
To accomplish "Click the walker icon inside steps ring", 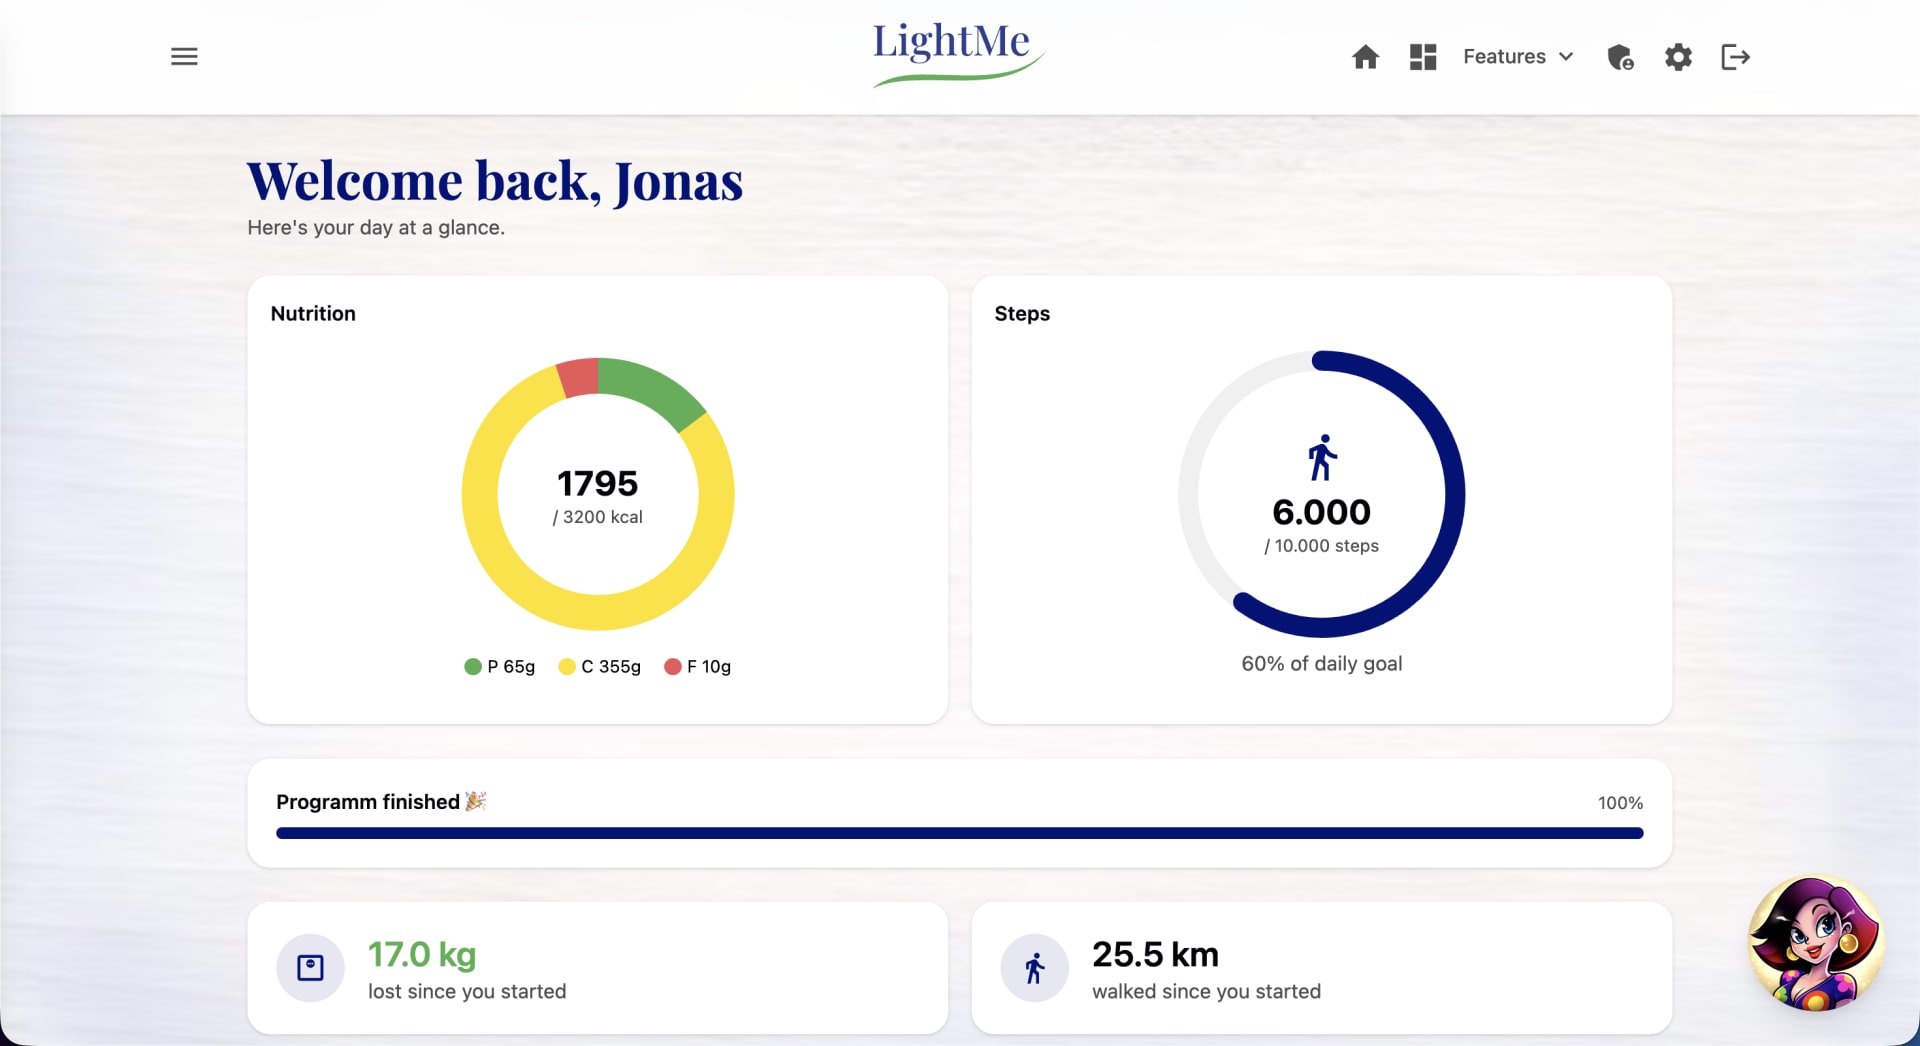I will [1322, 458].
